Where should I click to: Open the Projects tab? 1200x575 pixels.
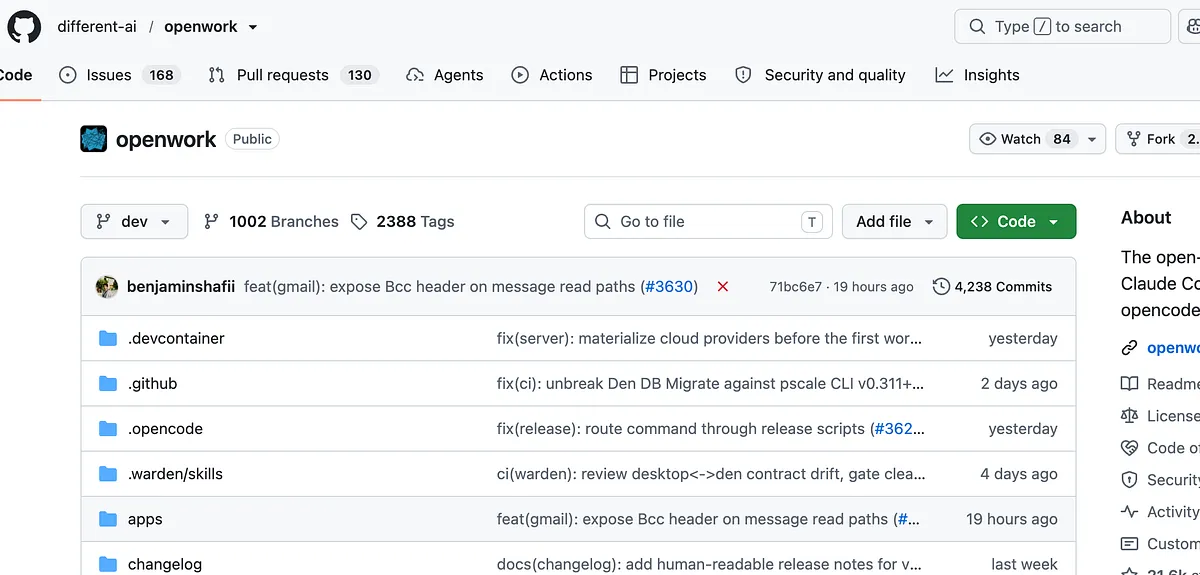point(663,75)
